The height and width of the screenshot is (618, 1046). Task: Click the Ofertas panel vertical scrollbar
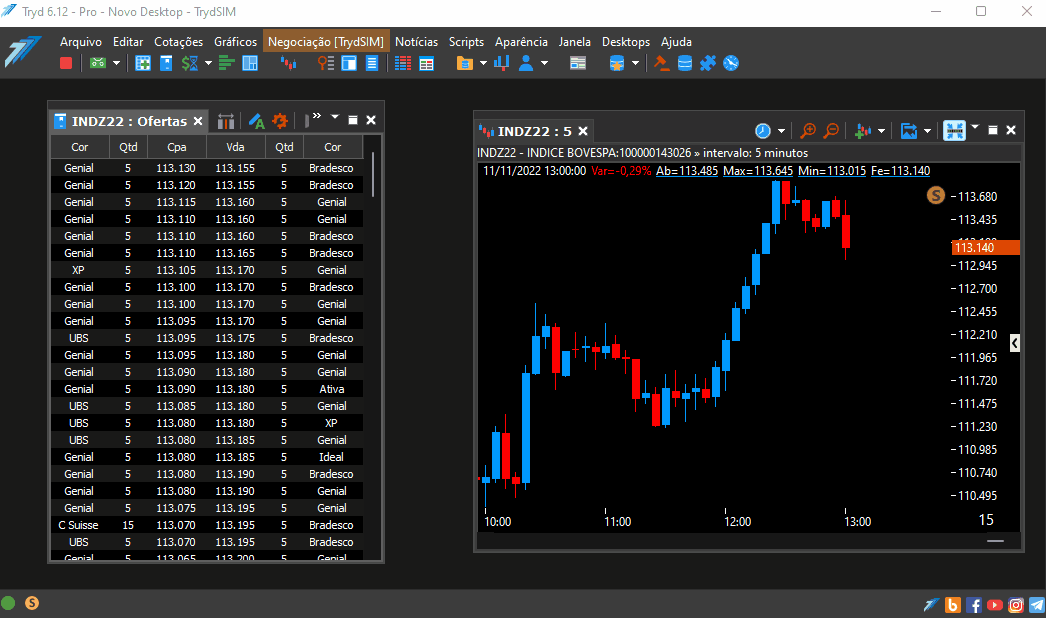pos(373,175)
